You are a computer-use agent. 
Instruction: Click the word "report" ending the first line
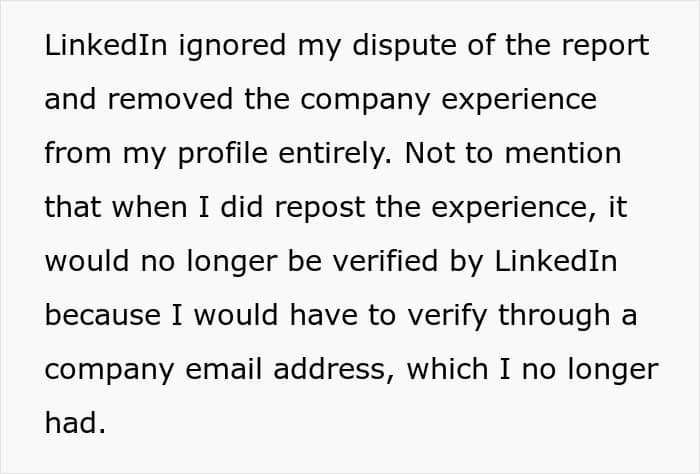point(605,47)
